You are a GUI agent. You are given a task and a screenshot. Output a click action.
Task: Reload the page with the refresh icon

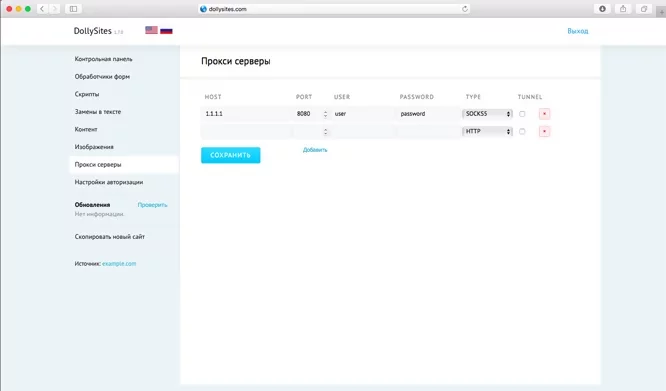click(465, 8)
